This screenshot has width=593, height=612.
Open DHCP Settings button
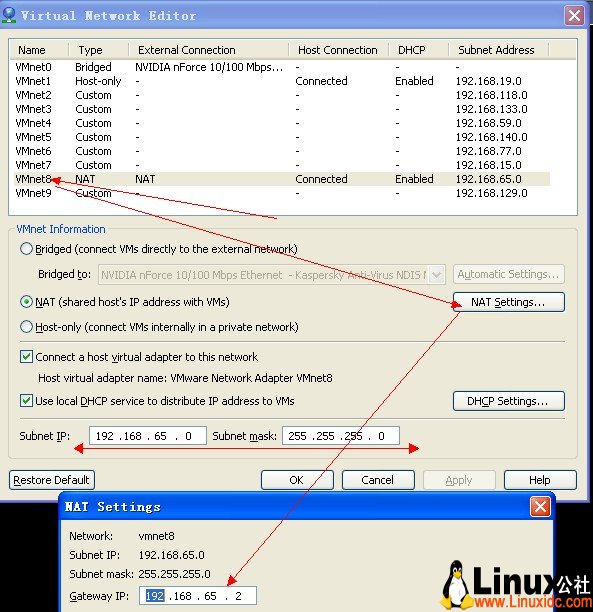508,401
